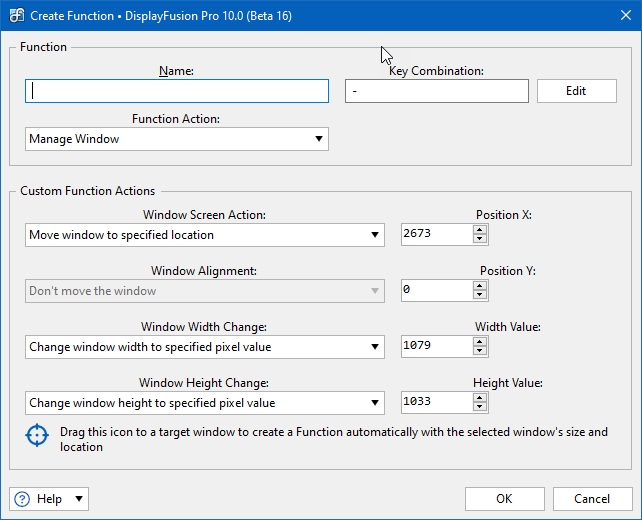
Task: Click the Help button label
Action: click(x=49, y=499)
